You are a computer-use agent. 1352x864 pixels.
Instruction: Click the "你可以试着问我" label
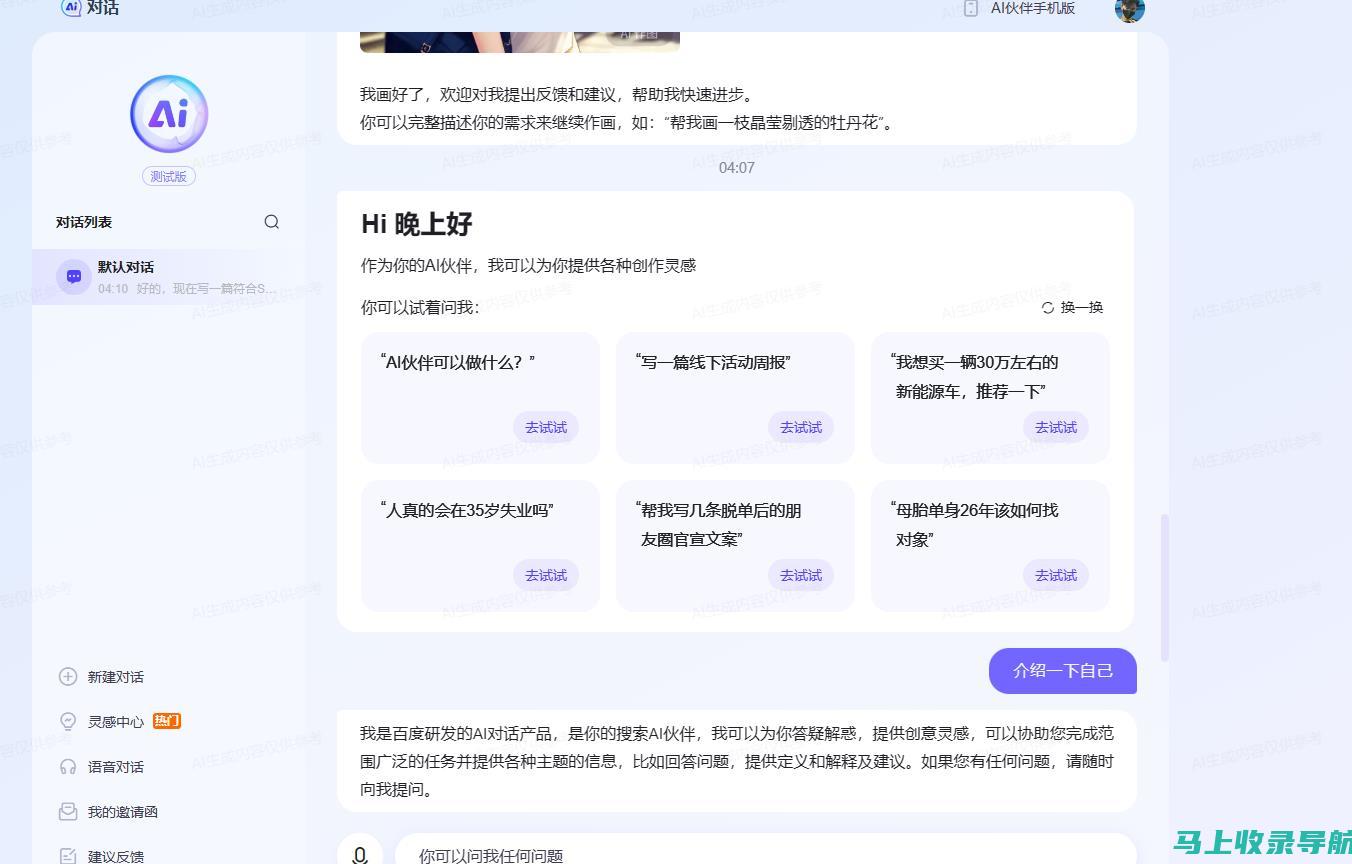click(420, 308)
